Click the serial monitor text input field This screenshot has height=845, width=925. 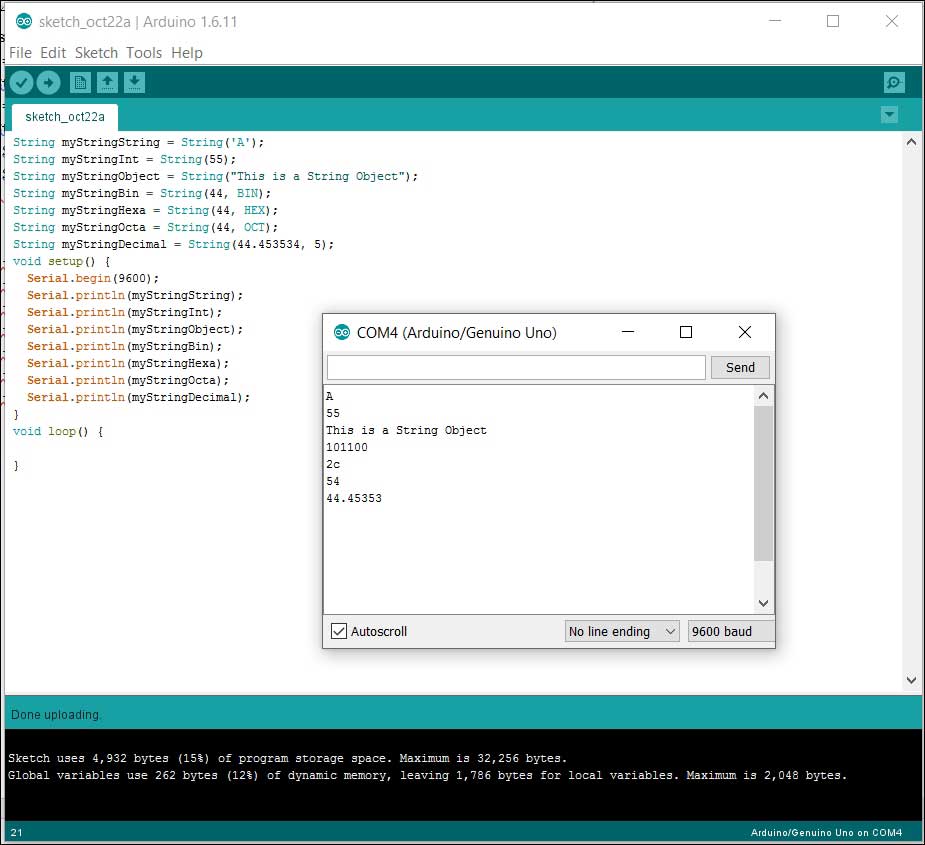516,367
